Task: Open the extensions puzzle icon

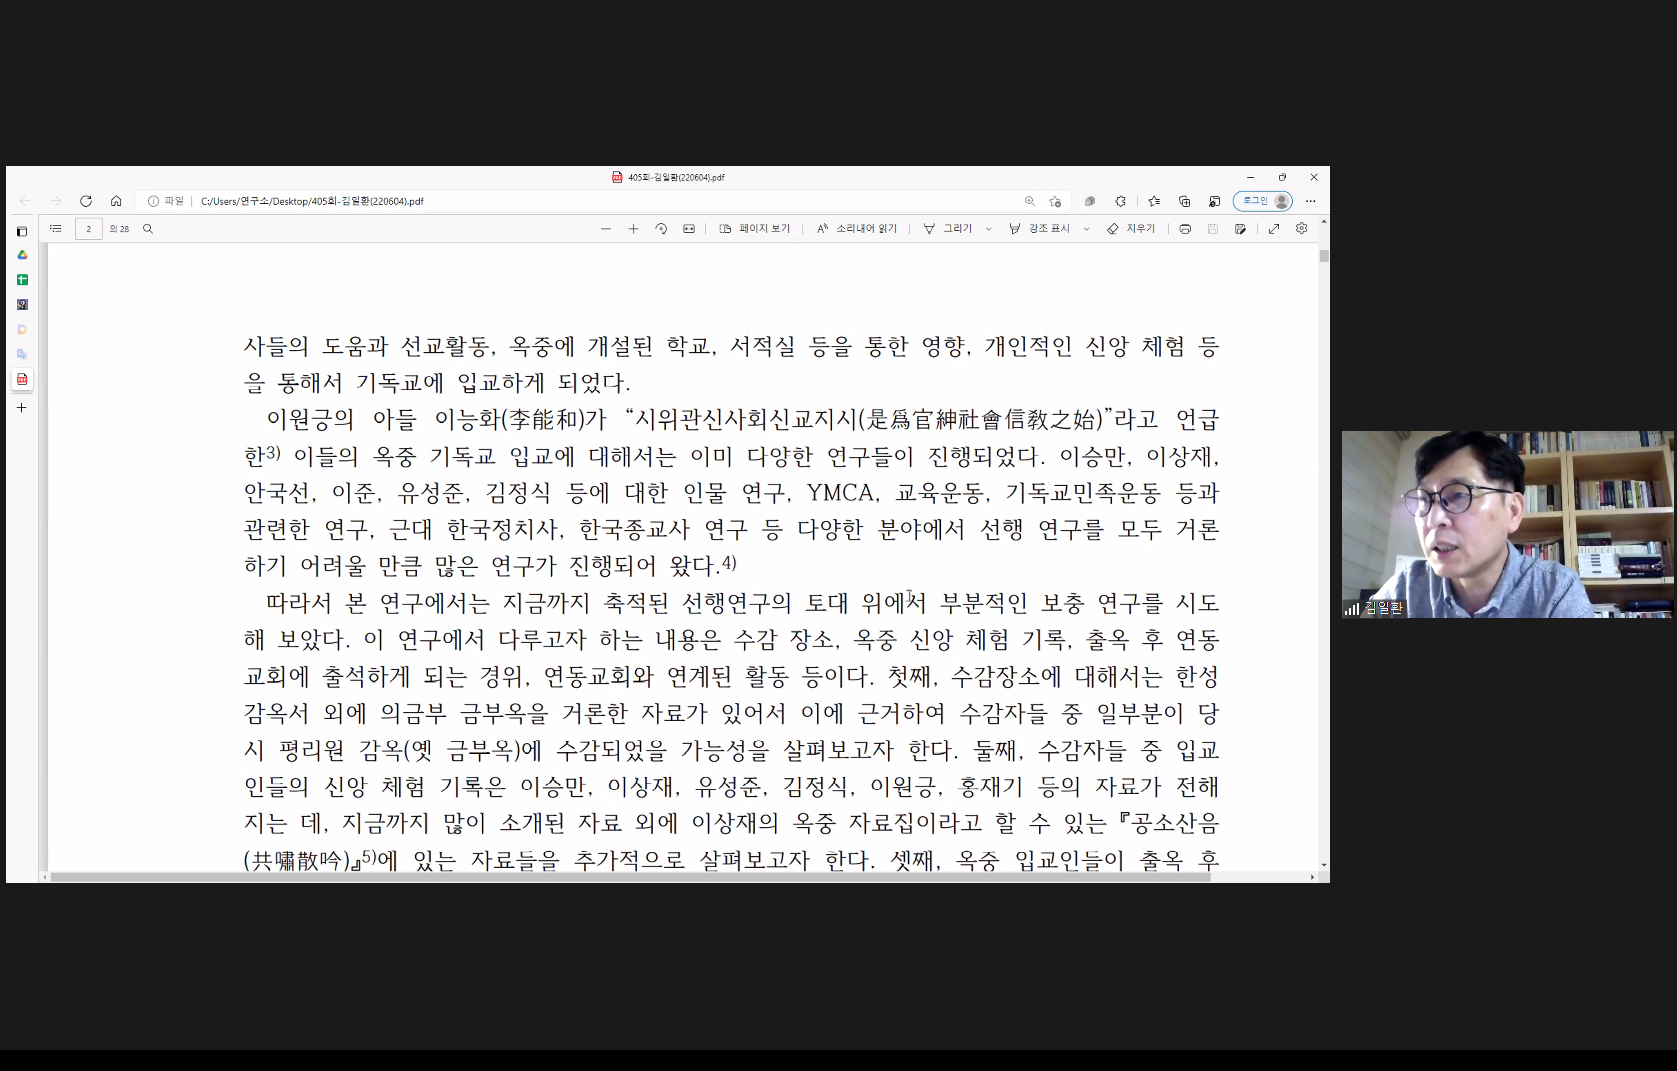Action: pos(1120,201)
